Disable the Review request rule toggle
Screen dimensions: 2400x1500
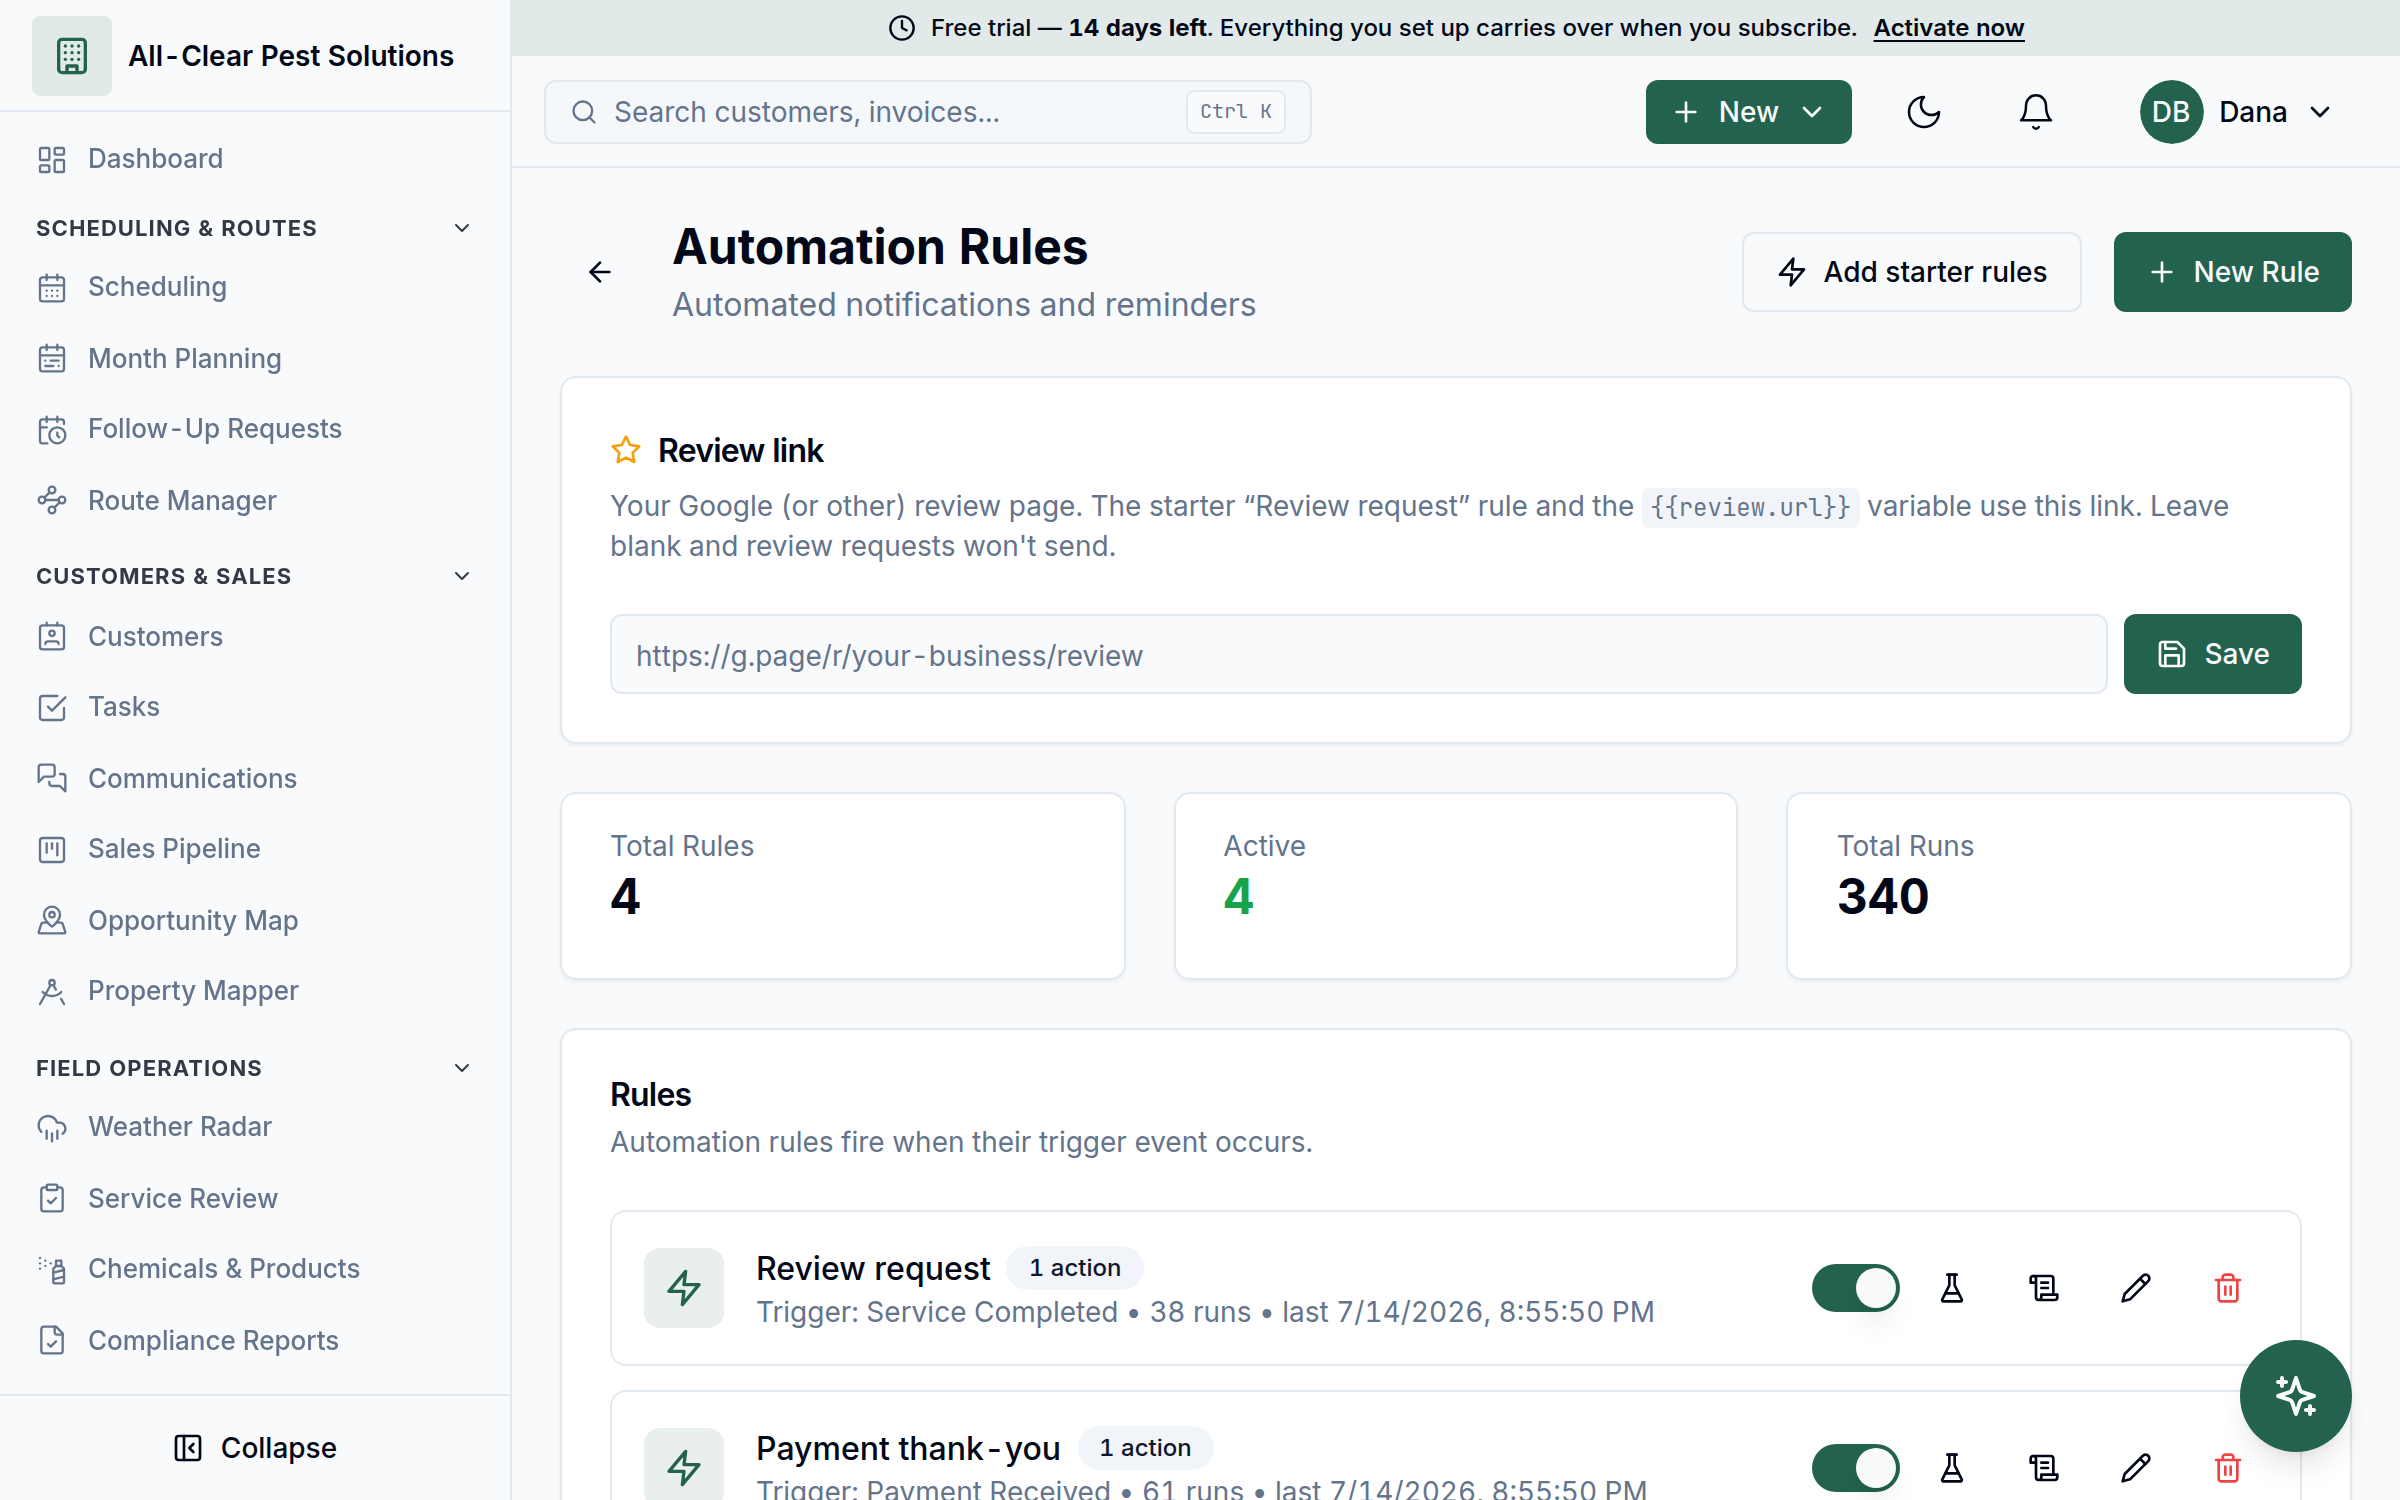click(1855, 1288)
